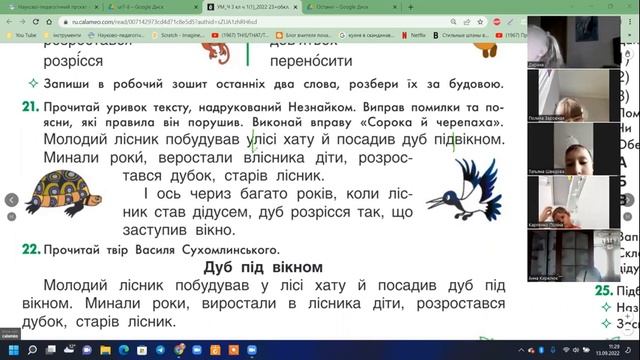640x360 pixels.
Task: Click the zoom magnifier icon in address bar
Action: (x=453, y=22)
